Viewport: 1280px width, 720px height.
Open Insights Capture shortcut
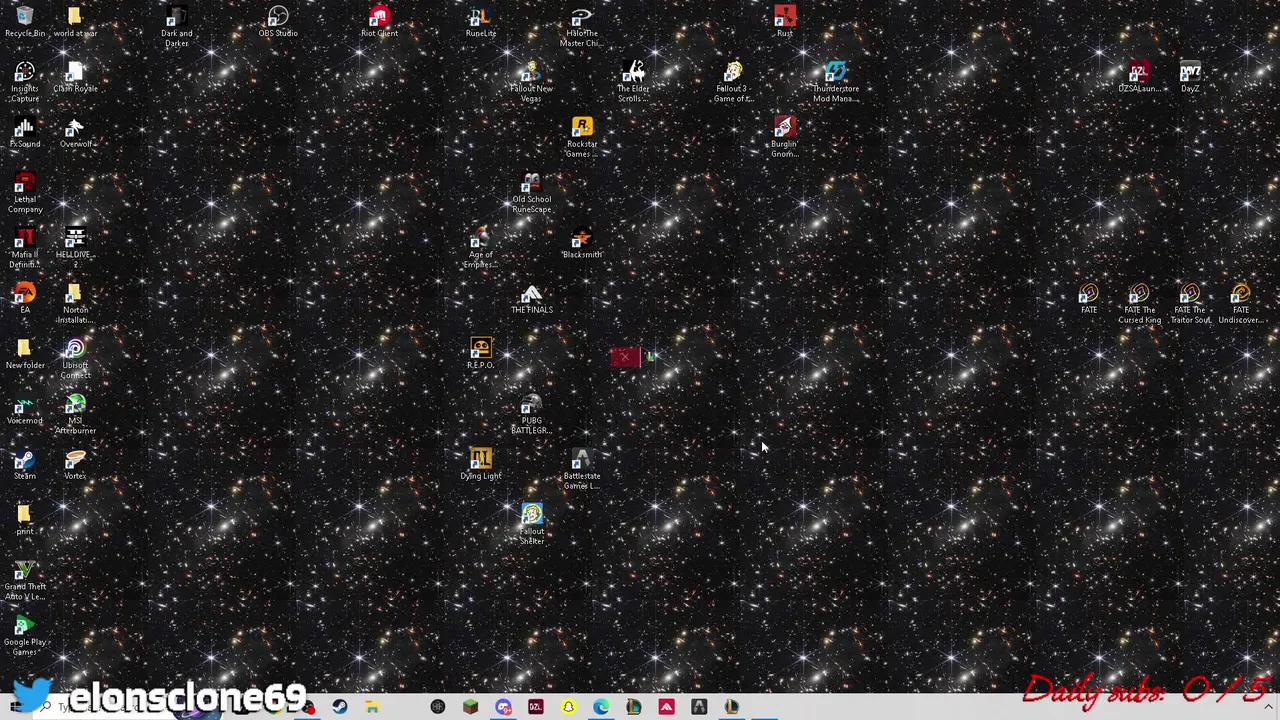25,81
